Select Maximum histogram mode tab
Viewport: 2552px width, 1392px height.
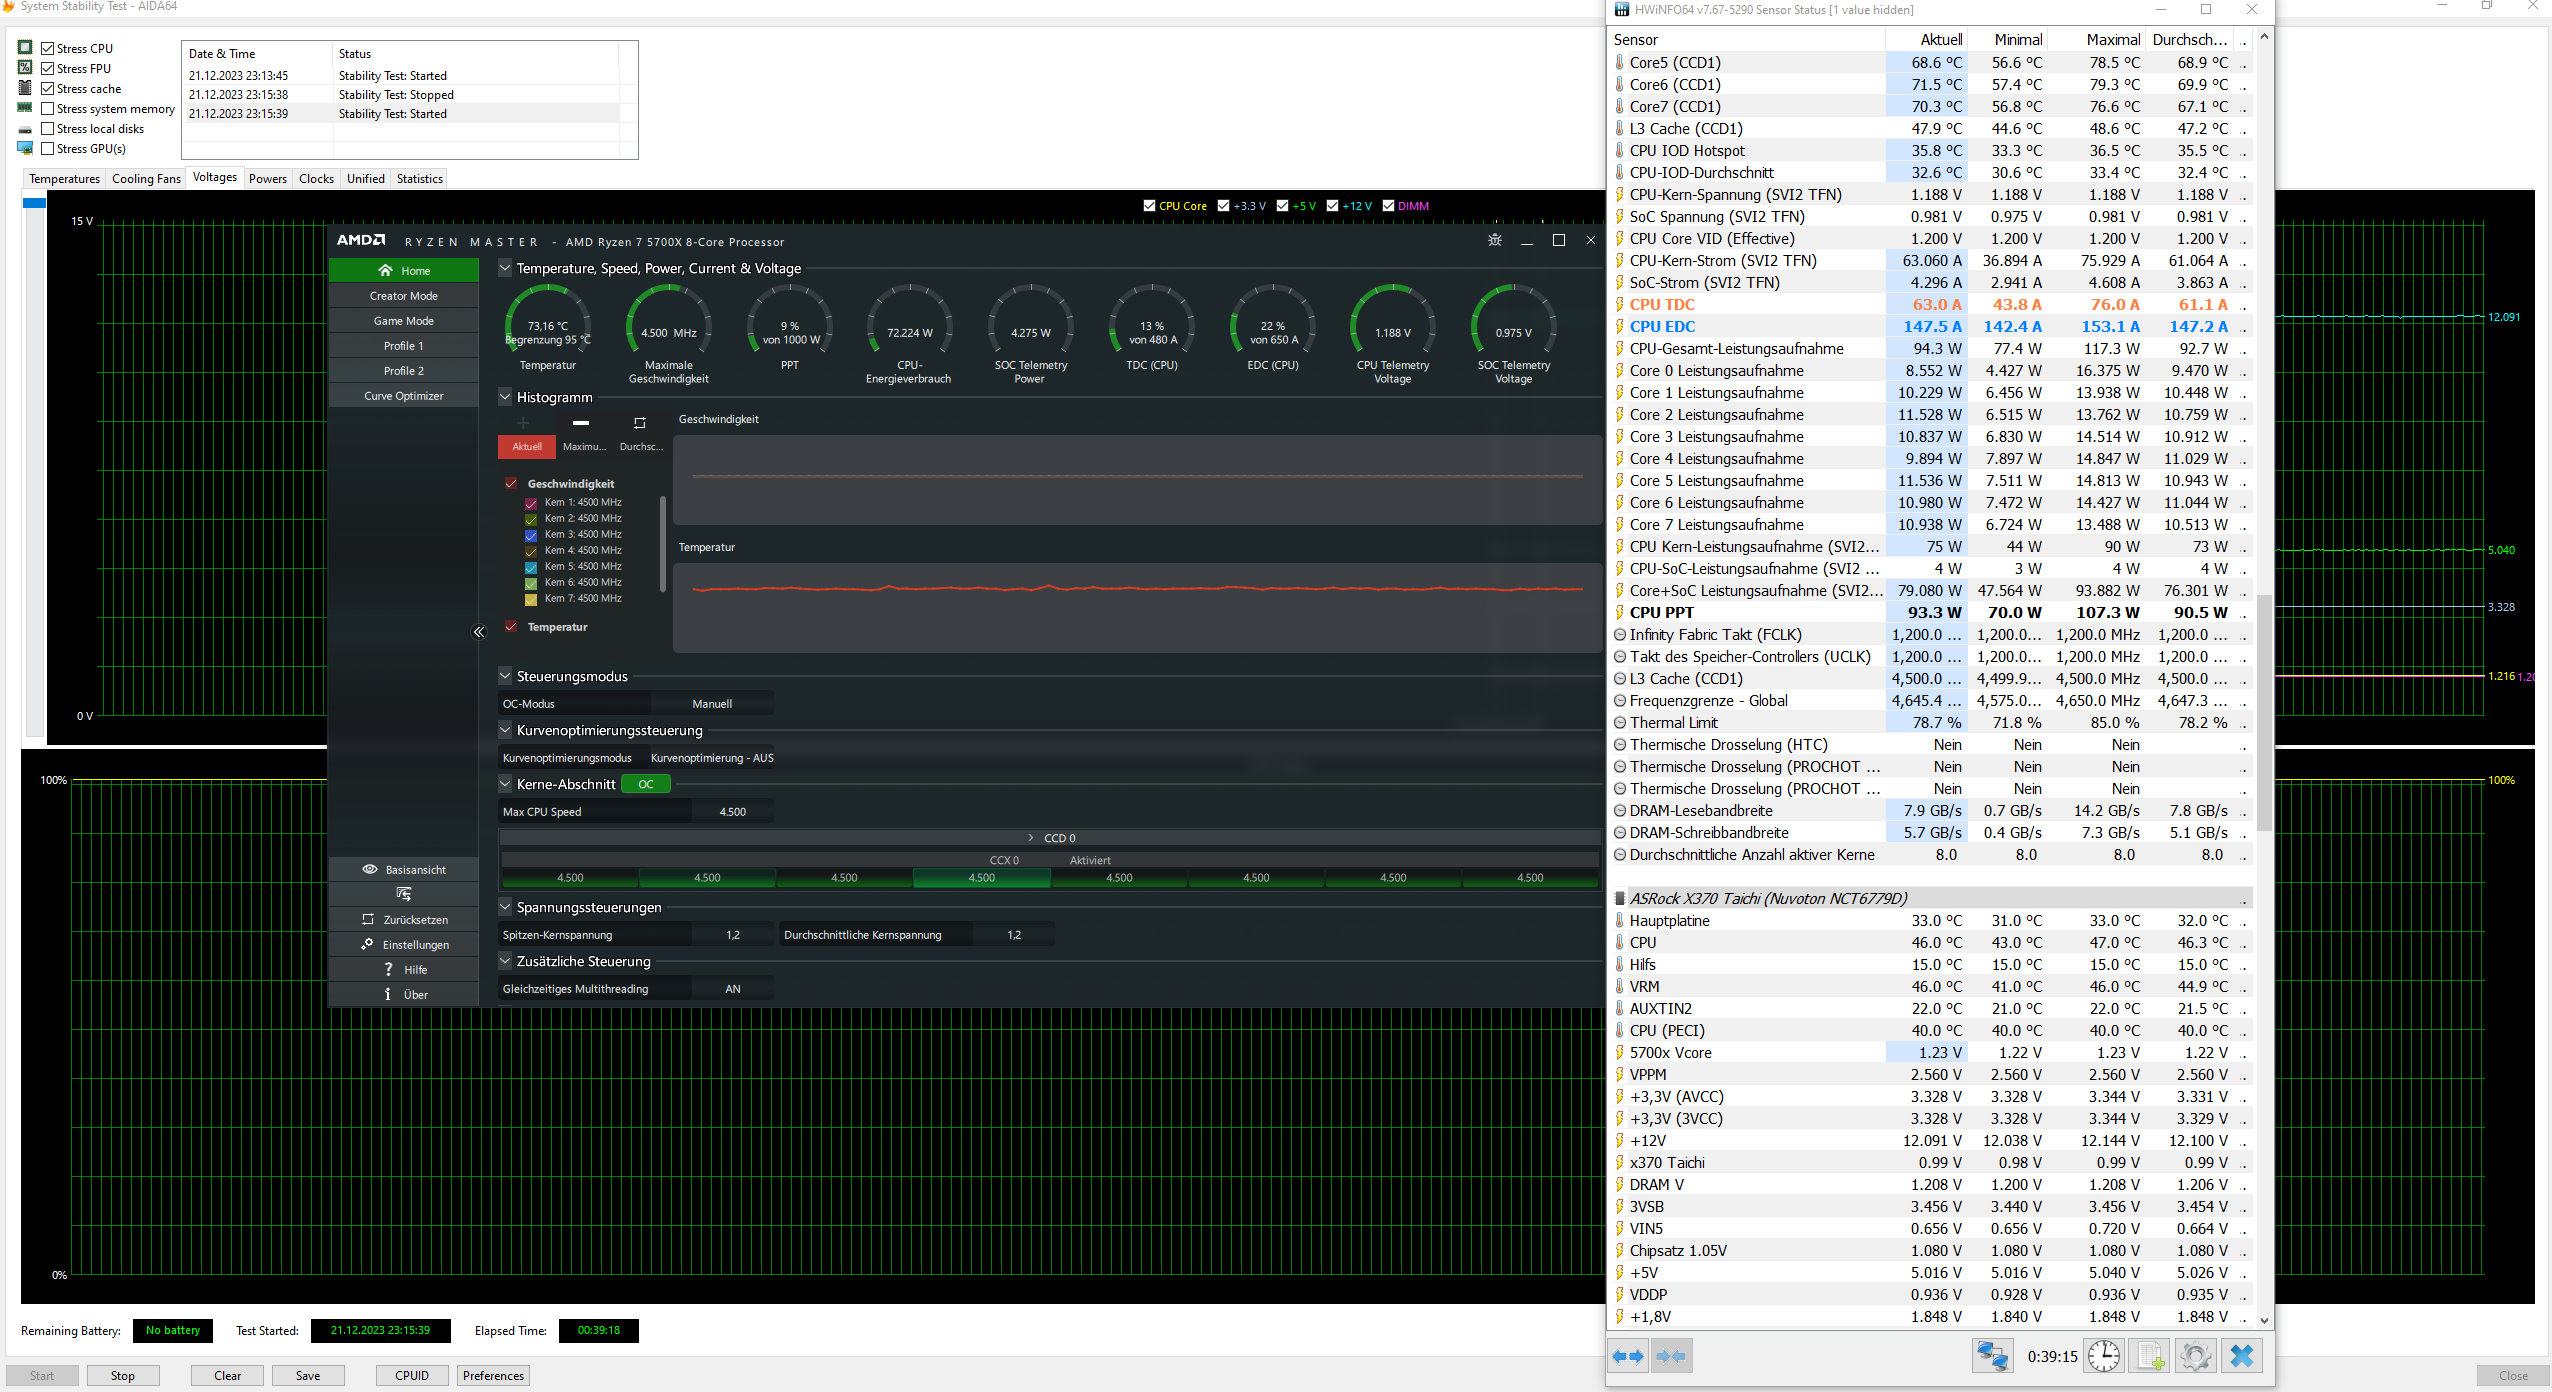[x=584, y=446]
